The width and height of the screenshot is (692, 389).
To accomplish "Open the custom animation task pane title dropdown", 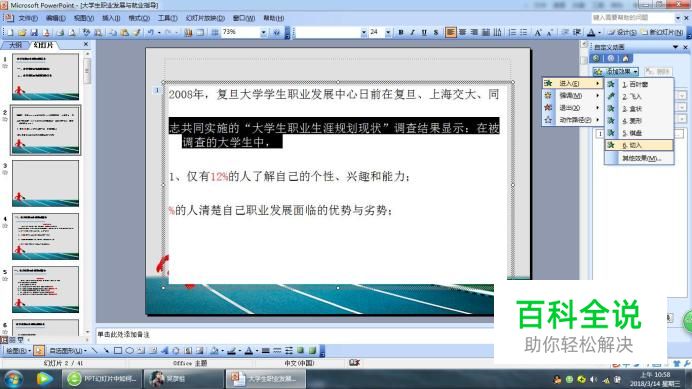I will point(675,47).
